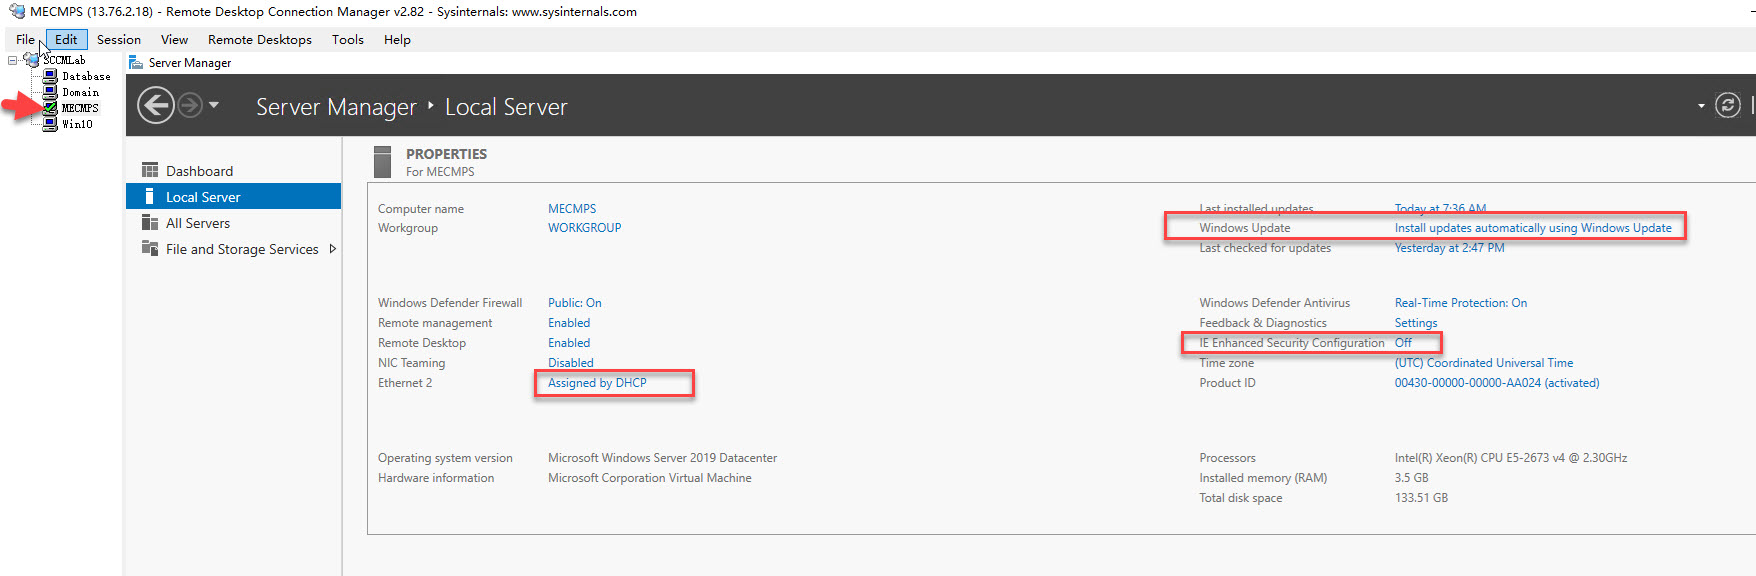
Task: Select the Database server icon in tree
Action: [50, 76]
